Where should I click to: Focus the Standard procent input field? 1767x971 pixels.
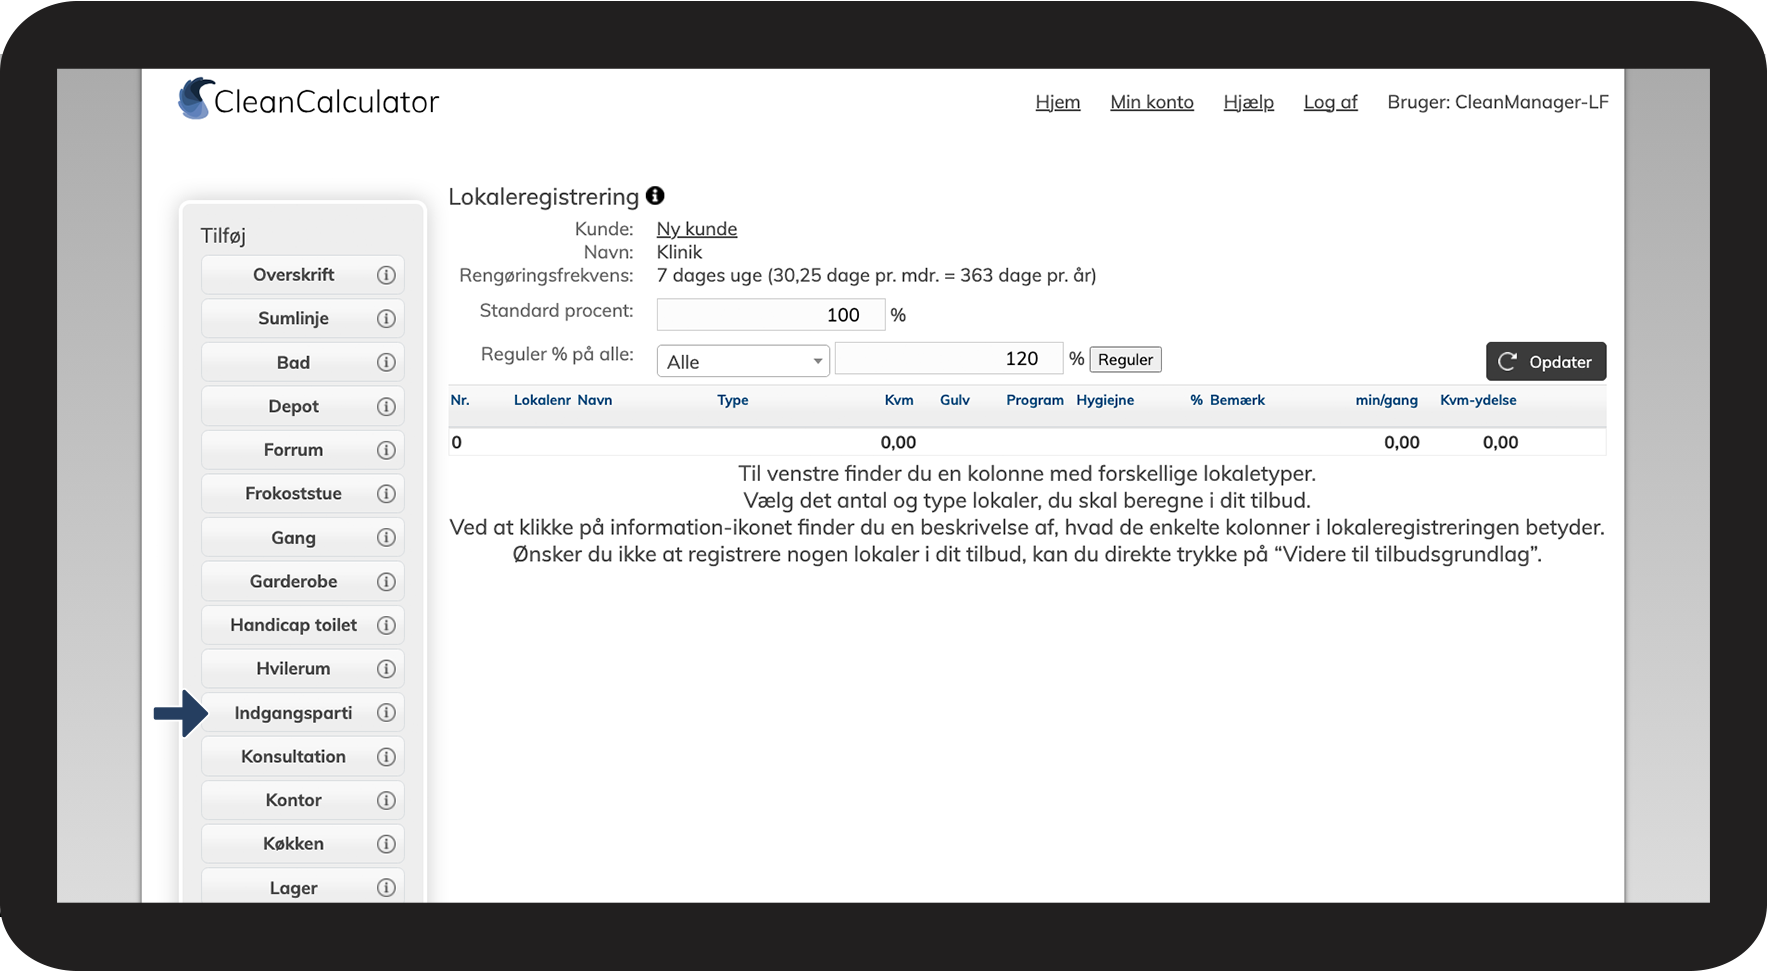[x=771, y=315]
